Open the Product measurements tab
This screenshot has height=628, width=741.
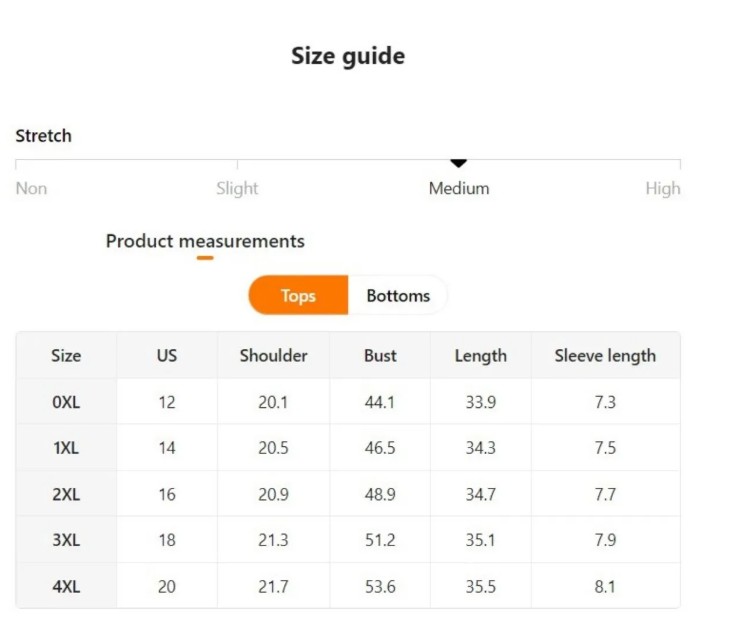point(205,241)
